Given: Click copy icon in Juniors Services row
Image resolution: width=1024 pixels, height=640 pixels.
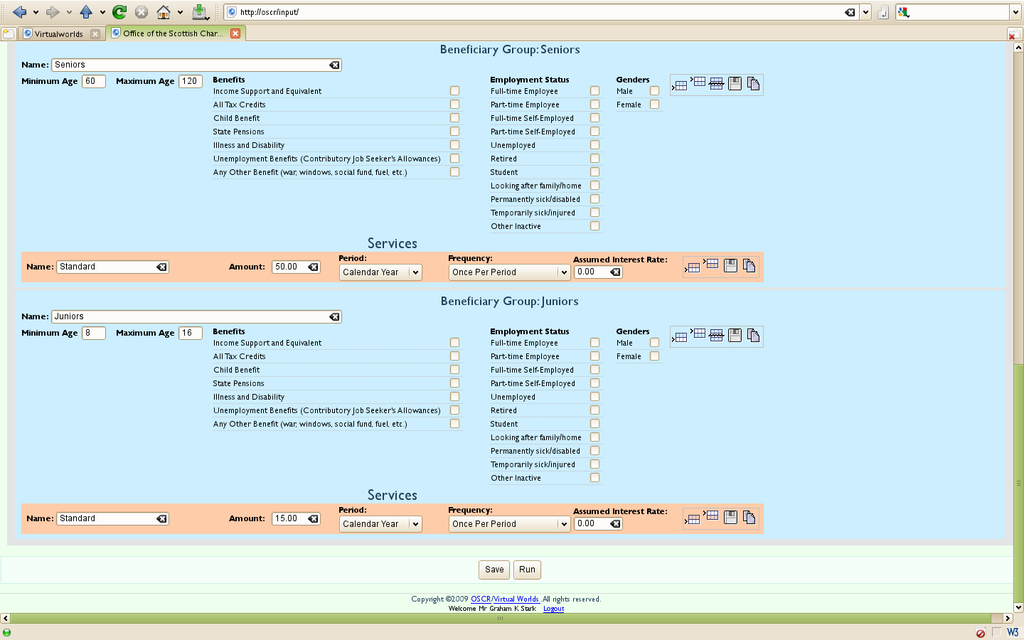Looking at the screenshot, I should click(x=749, y=518).
